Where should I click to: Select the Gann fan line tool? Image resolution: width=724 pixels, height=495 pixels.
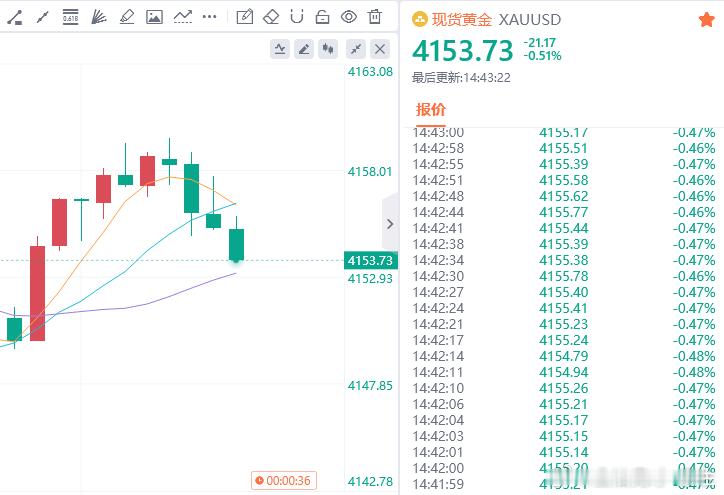point(98,17)
